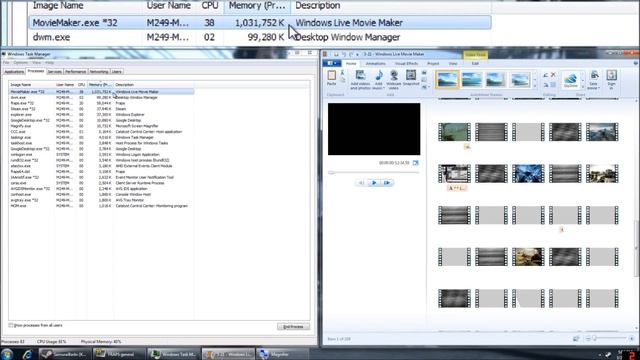Switch to the Visual Effects ribbon tab
The height and width of the screenshot is (360, 640).
coord(406,64)
